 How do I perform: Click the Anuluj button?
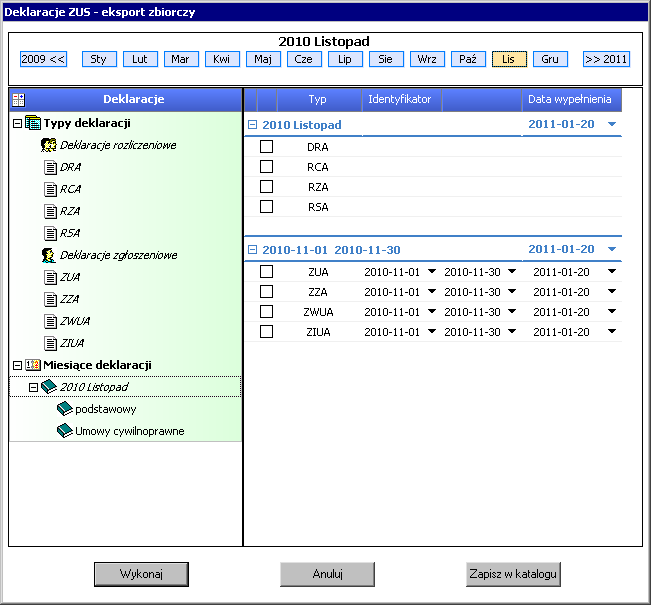(327, 574)
